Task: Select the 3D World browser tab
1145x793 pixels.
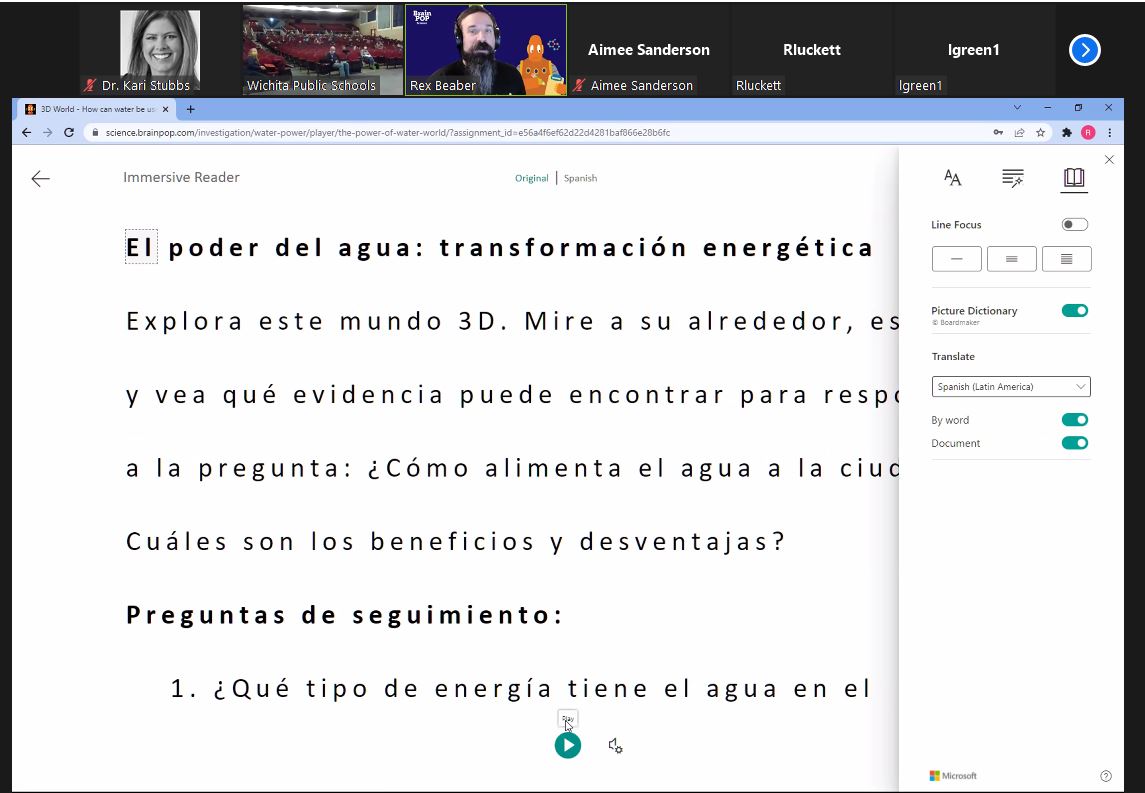Action: (x=97, y=109)
